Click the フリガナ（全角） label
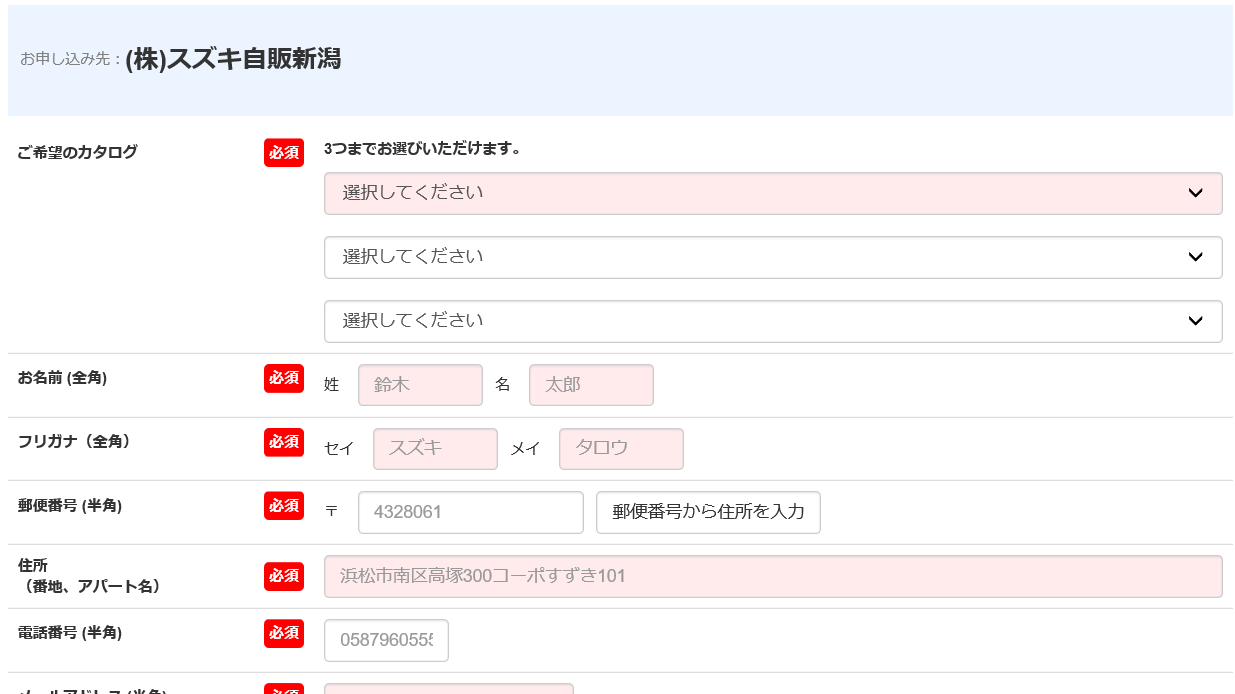1235x694 pixels. point(74,441)
